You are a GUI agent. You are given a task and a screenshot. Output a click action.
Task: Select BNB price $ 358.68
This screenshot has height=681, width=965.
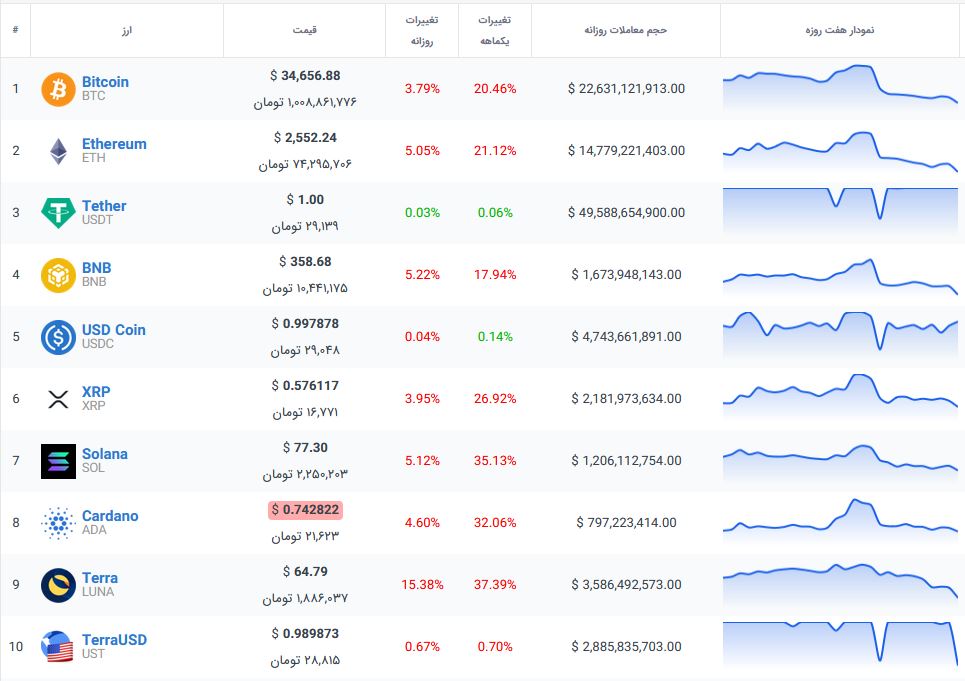[x=305, y=261]
